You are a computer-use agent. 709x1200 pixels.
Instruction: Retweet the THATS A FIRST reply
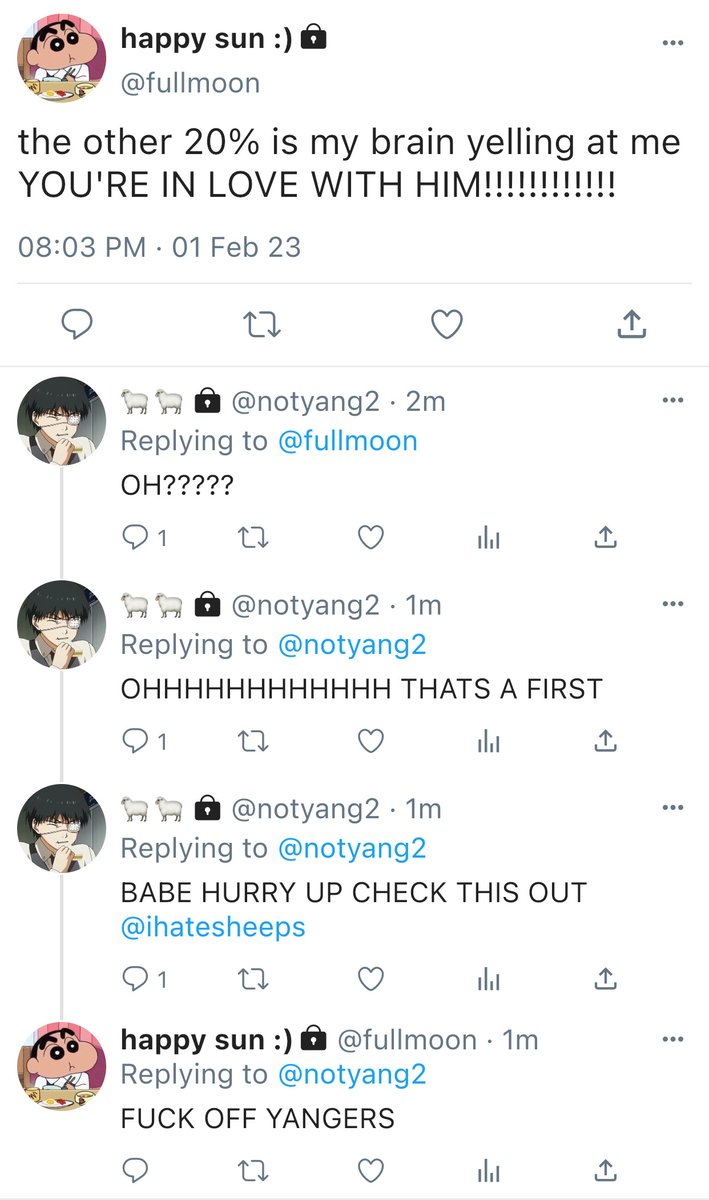pos(255,741)
